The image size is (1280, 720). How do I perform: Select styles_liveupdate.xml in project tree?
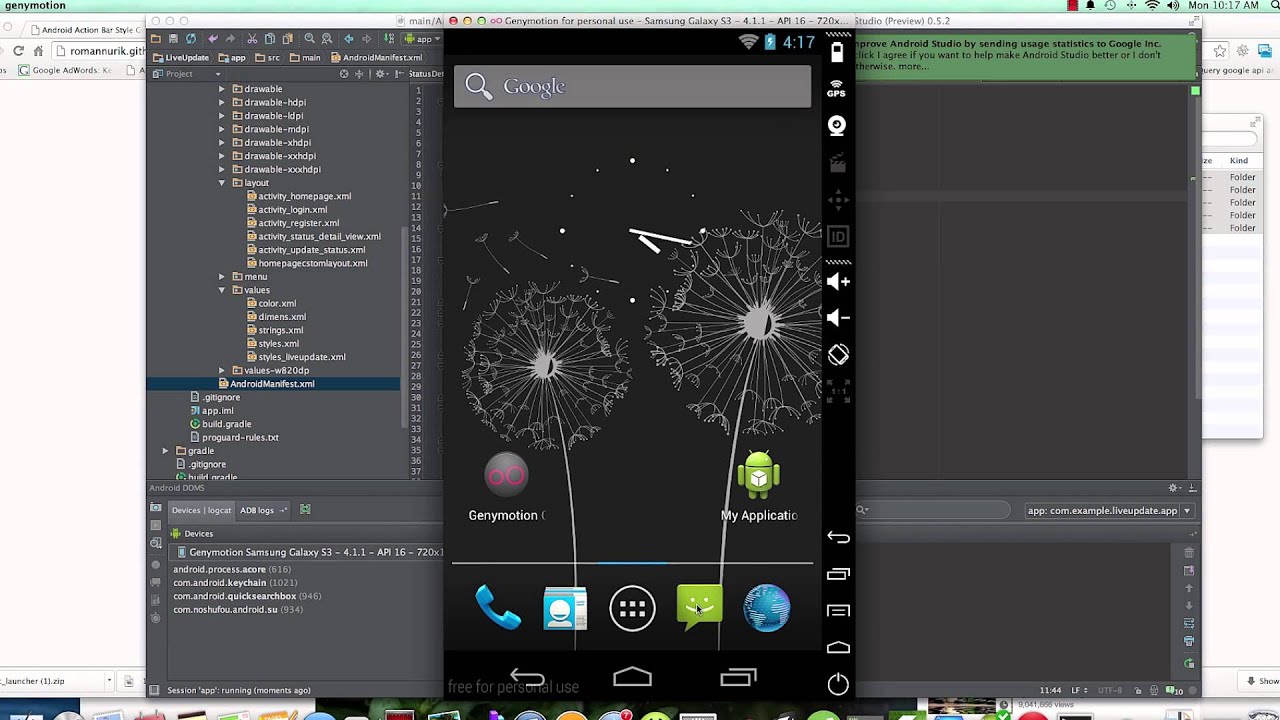tap(295, 357)
